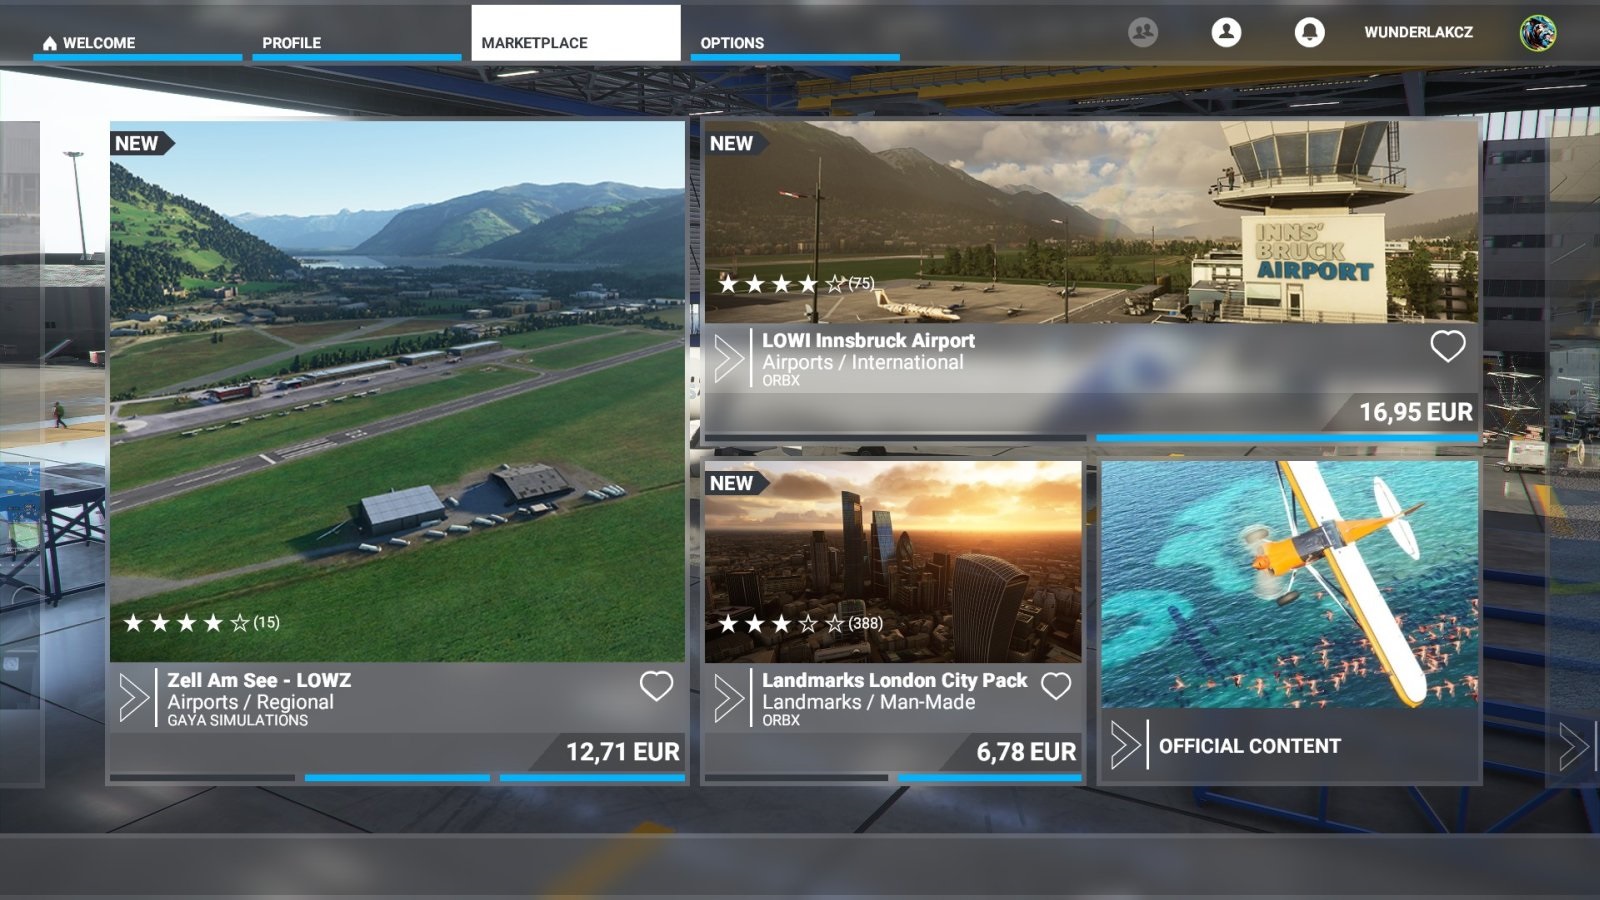Select the blue indicator under Innsbruck card
This screenshot has height=900, width=1600.
(x=1287, y=438)
